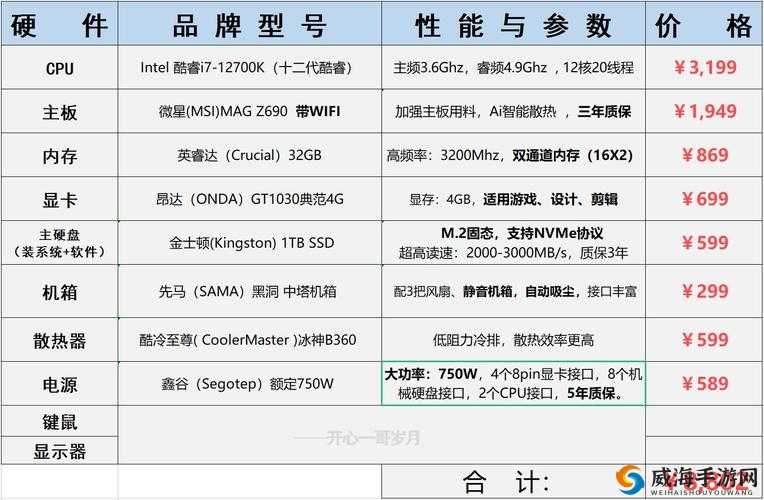Click the 内存 row label
The image size is (764, 500).
(59, 155)
